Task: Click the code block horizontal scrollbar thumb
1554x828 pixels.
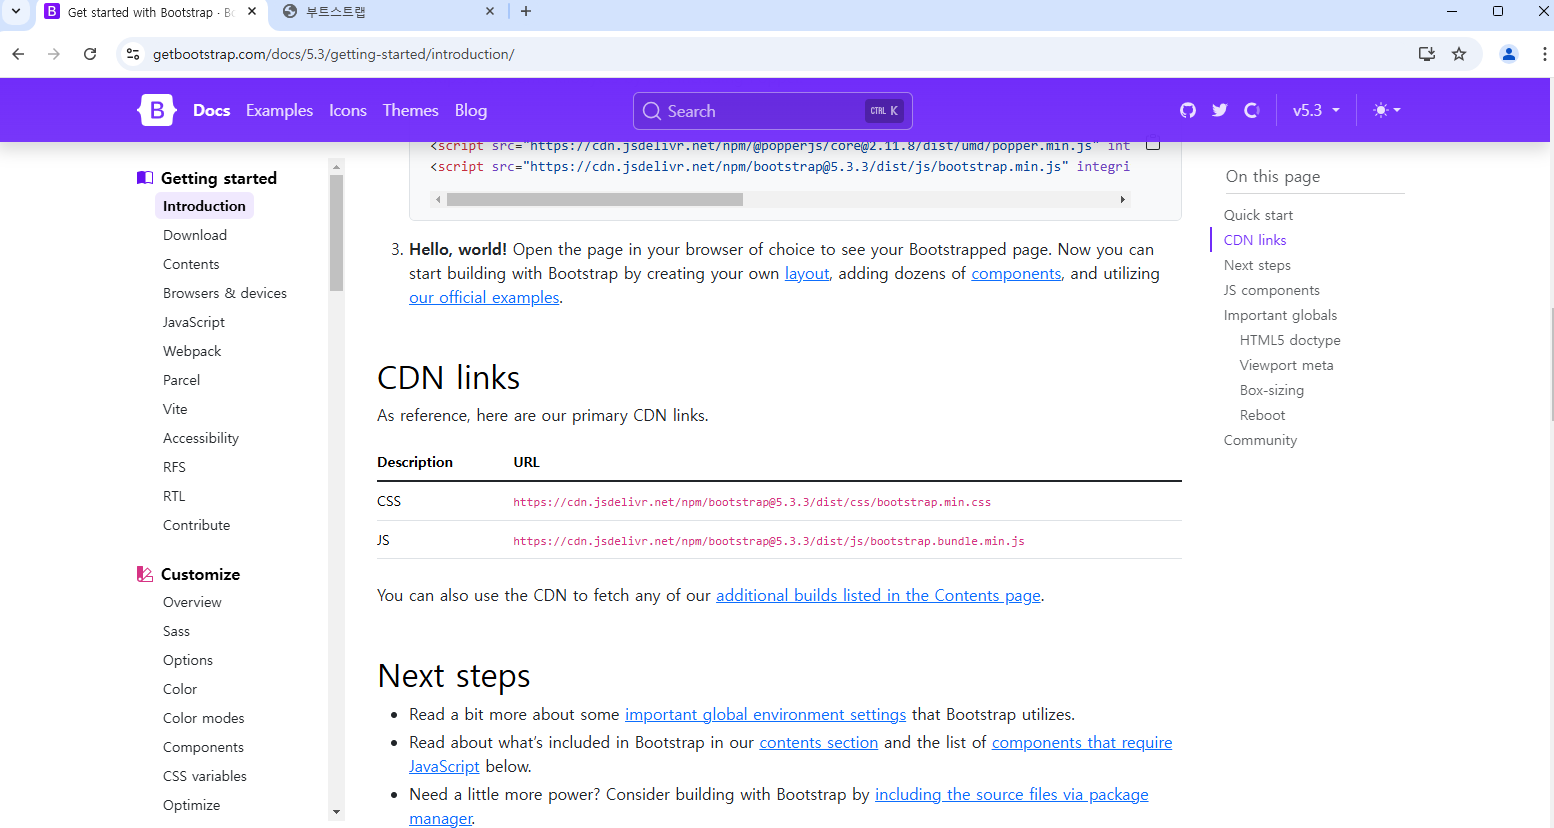Action: (595, 200)
